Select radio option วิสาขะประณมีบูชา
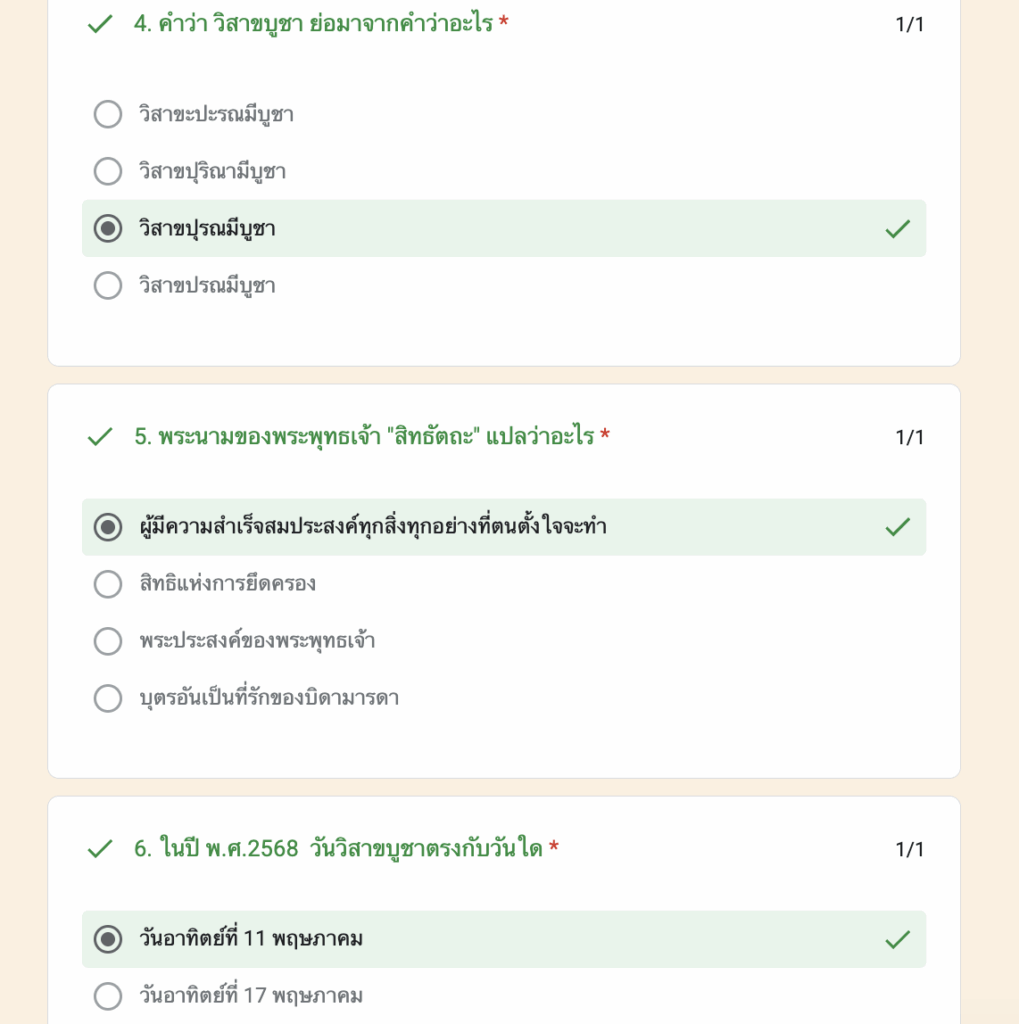 pos(108,114)
